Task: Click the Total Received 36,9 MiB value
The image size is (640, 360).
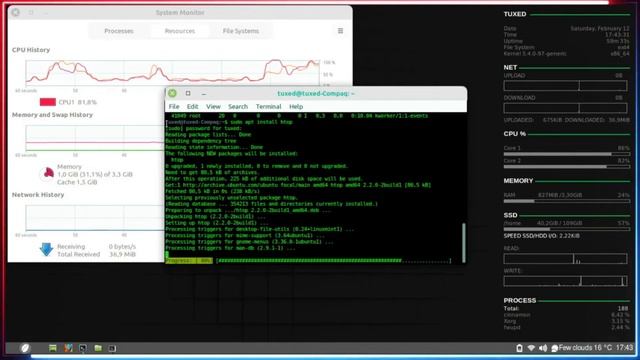Action: coord(122,254)
